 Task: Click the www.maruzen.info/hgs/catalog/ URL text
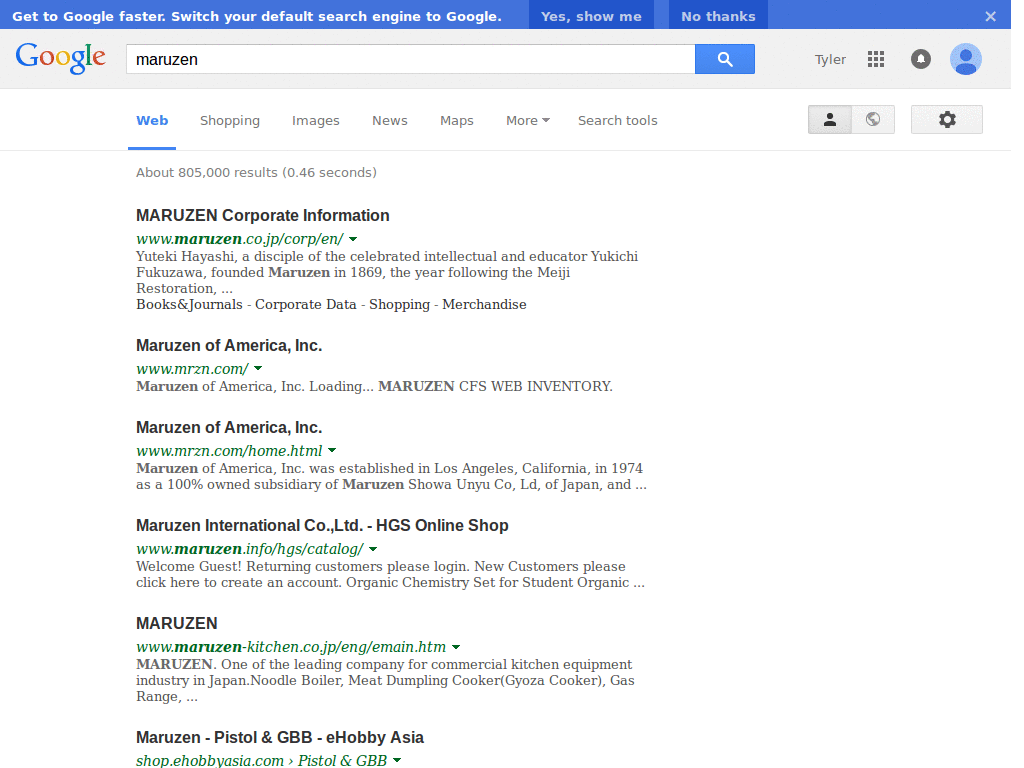[249, 549]
